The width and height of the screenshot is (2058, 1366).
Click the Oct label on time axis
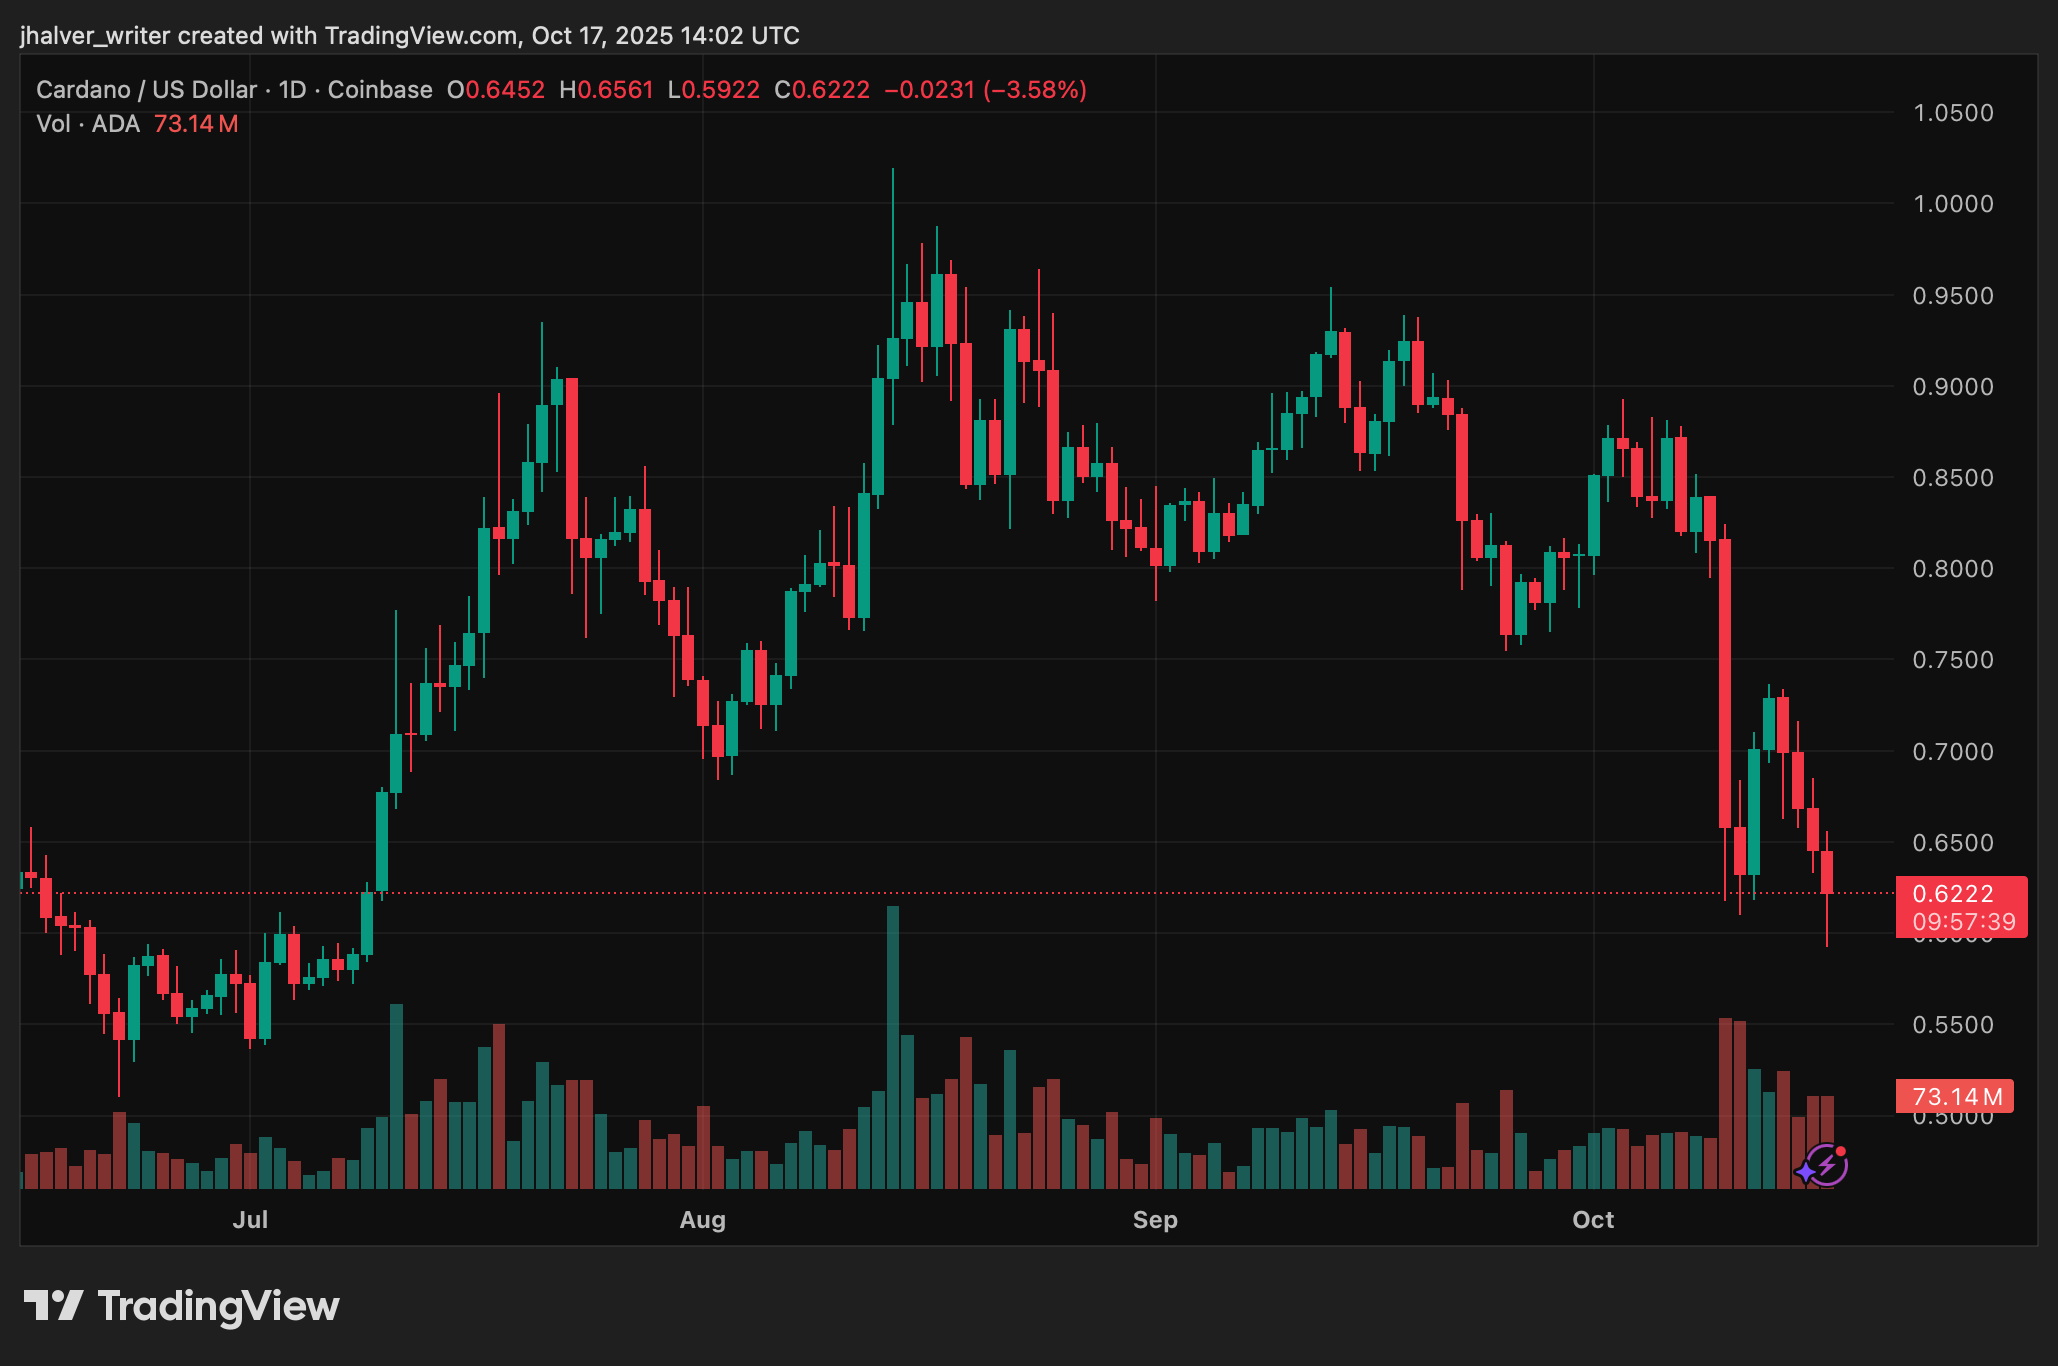tap(1593, 1220)
